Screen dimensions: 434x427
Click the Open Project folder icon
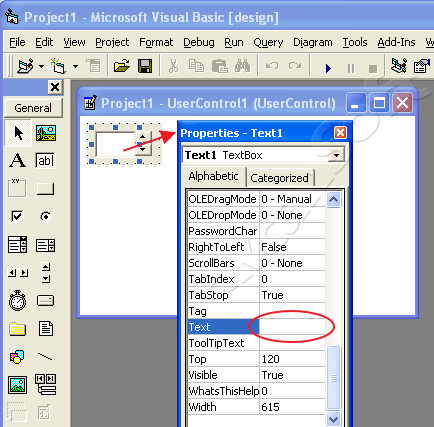tap(122, 66)
